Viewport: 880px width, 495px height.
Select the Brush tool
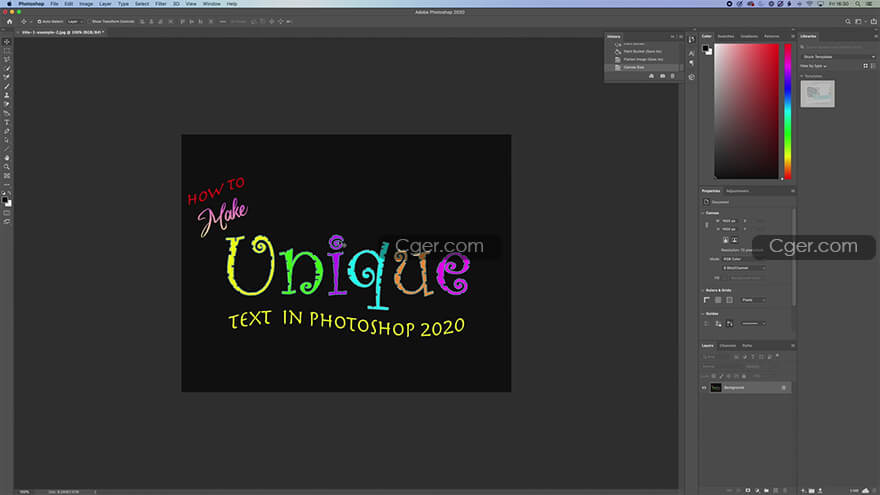coord(7,86)
